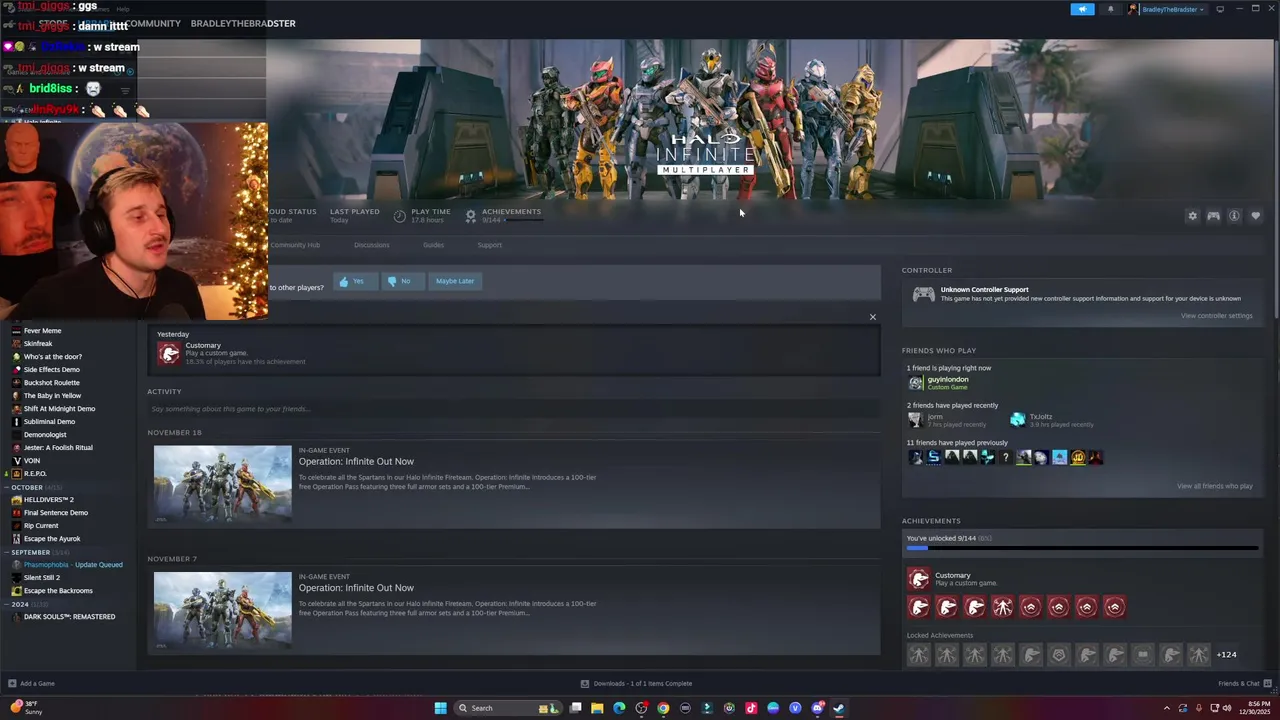Switch to the Discussions tab

pos(371,245)
